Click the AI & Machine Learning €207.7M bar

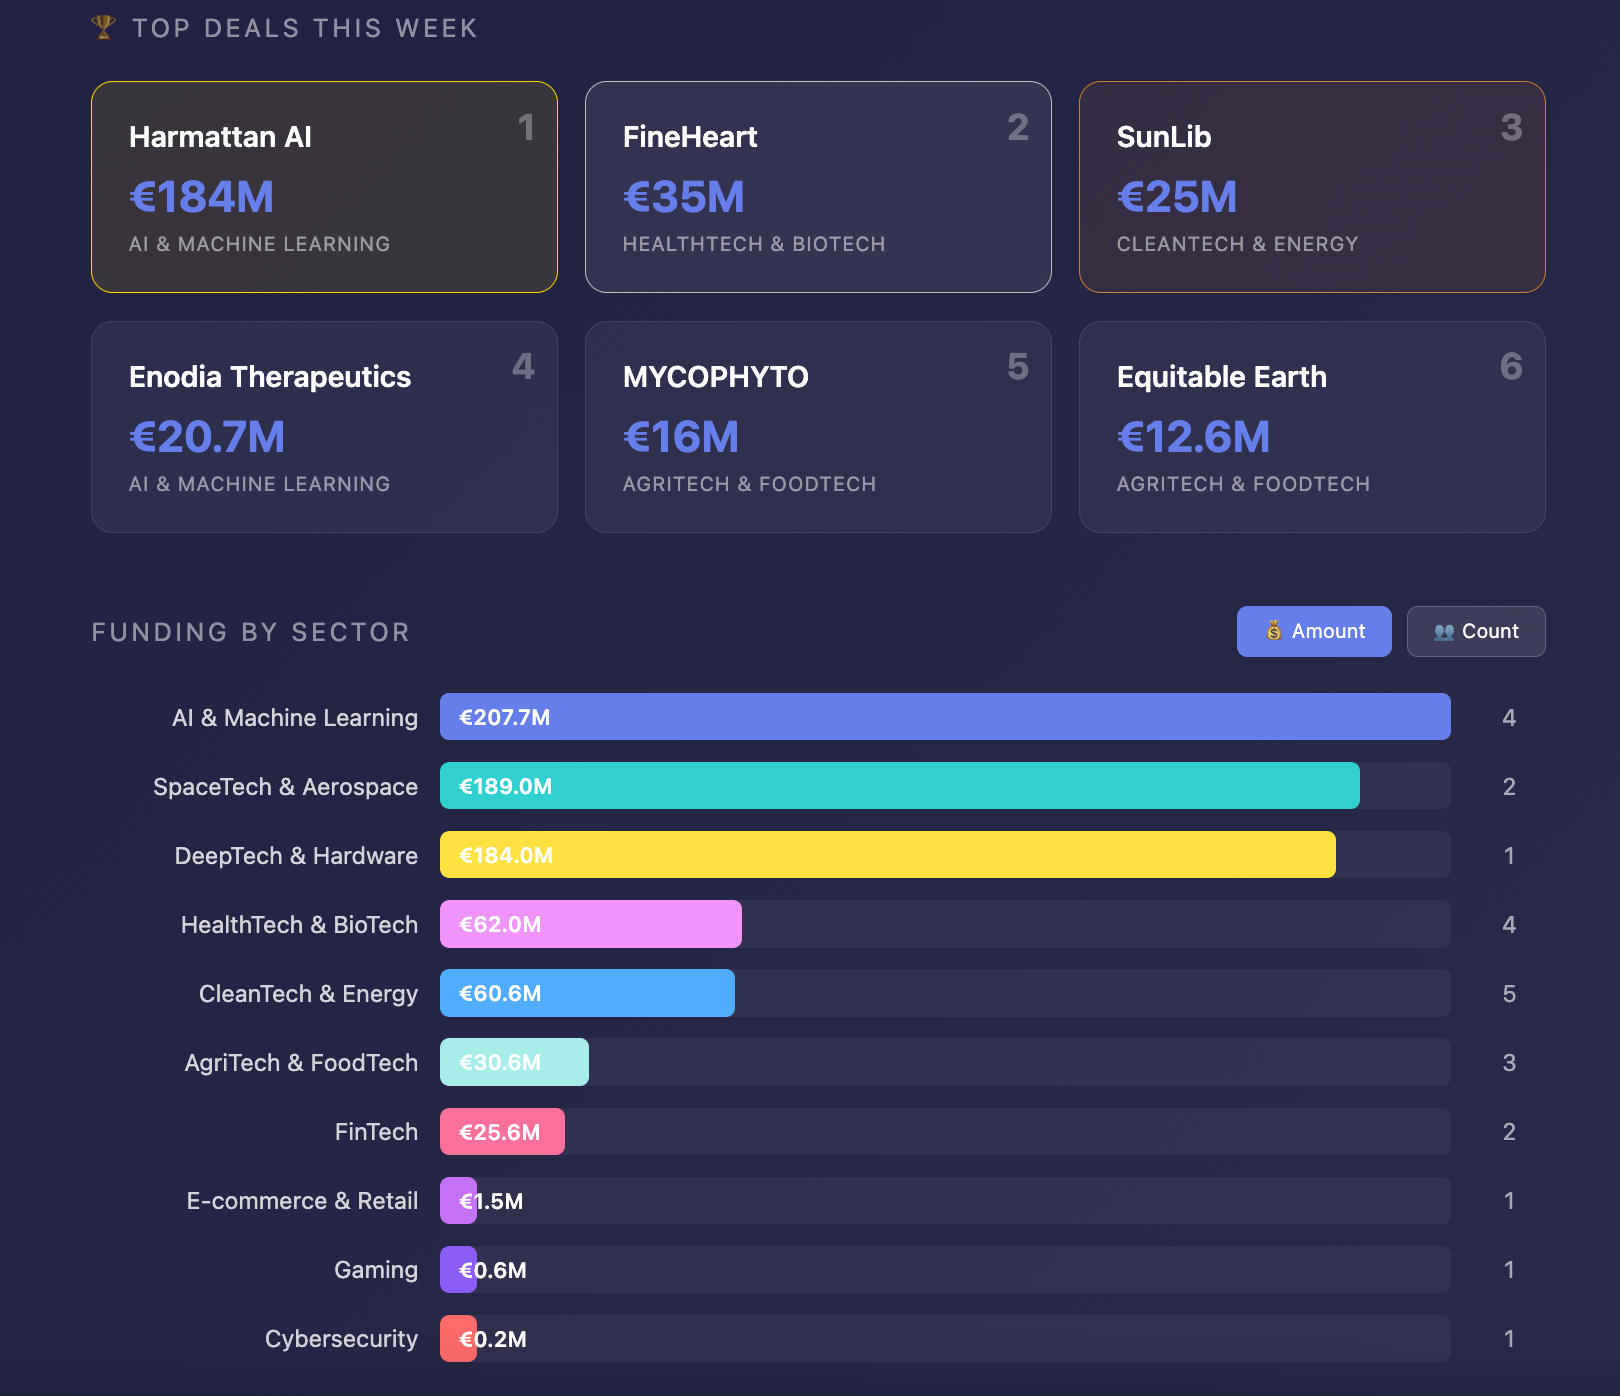point(944,717)
